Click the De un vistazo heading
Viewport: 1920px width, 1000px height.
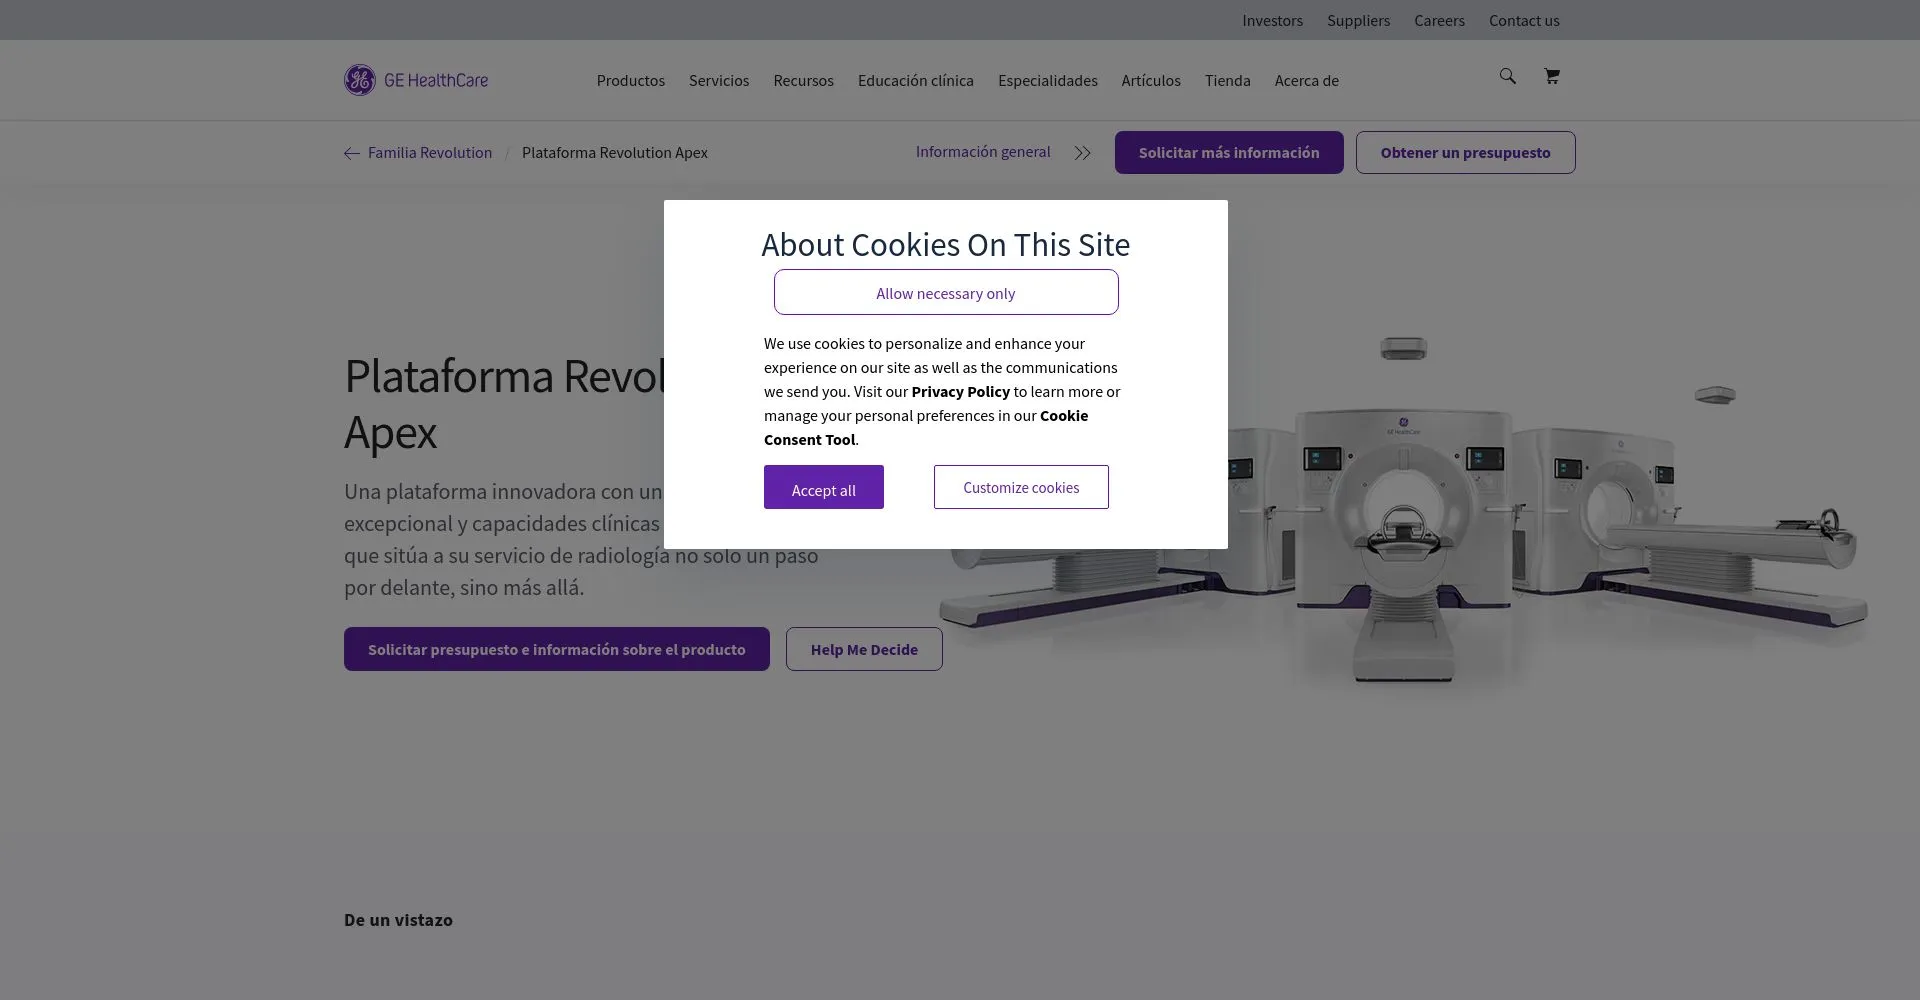click(x=398, y=920)
